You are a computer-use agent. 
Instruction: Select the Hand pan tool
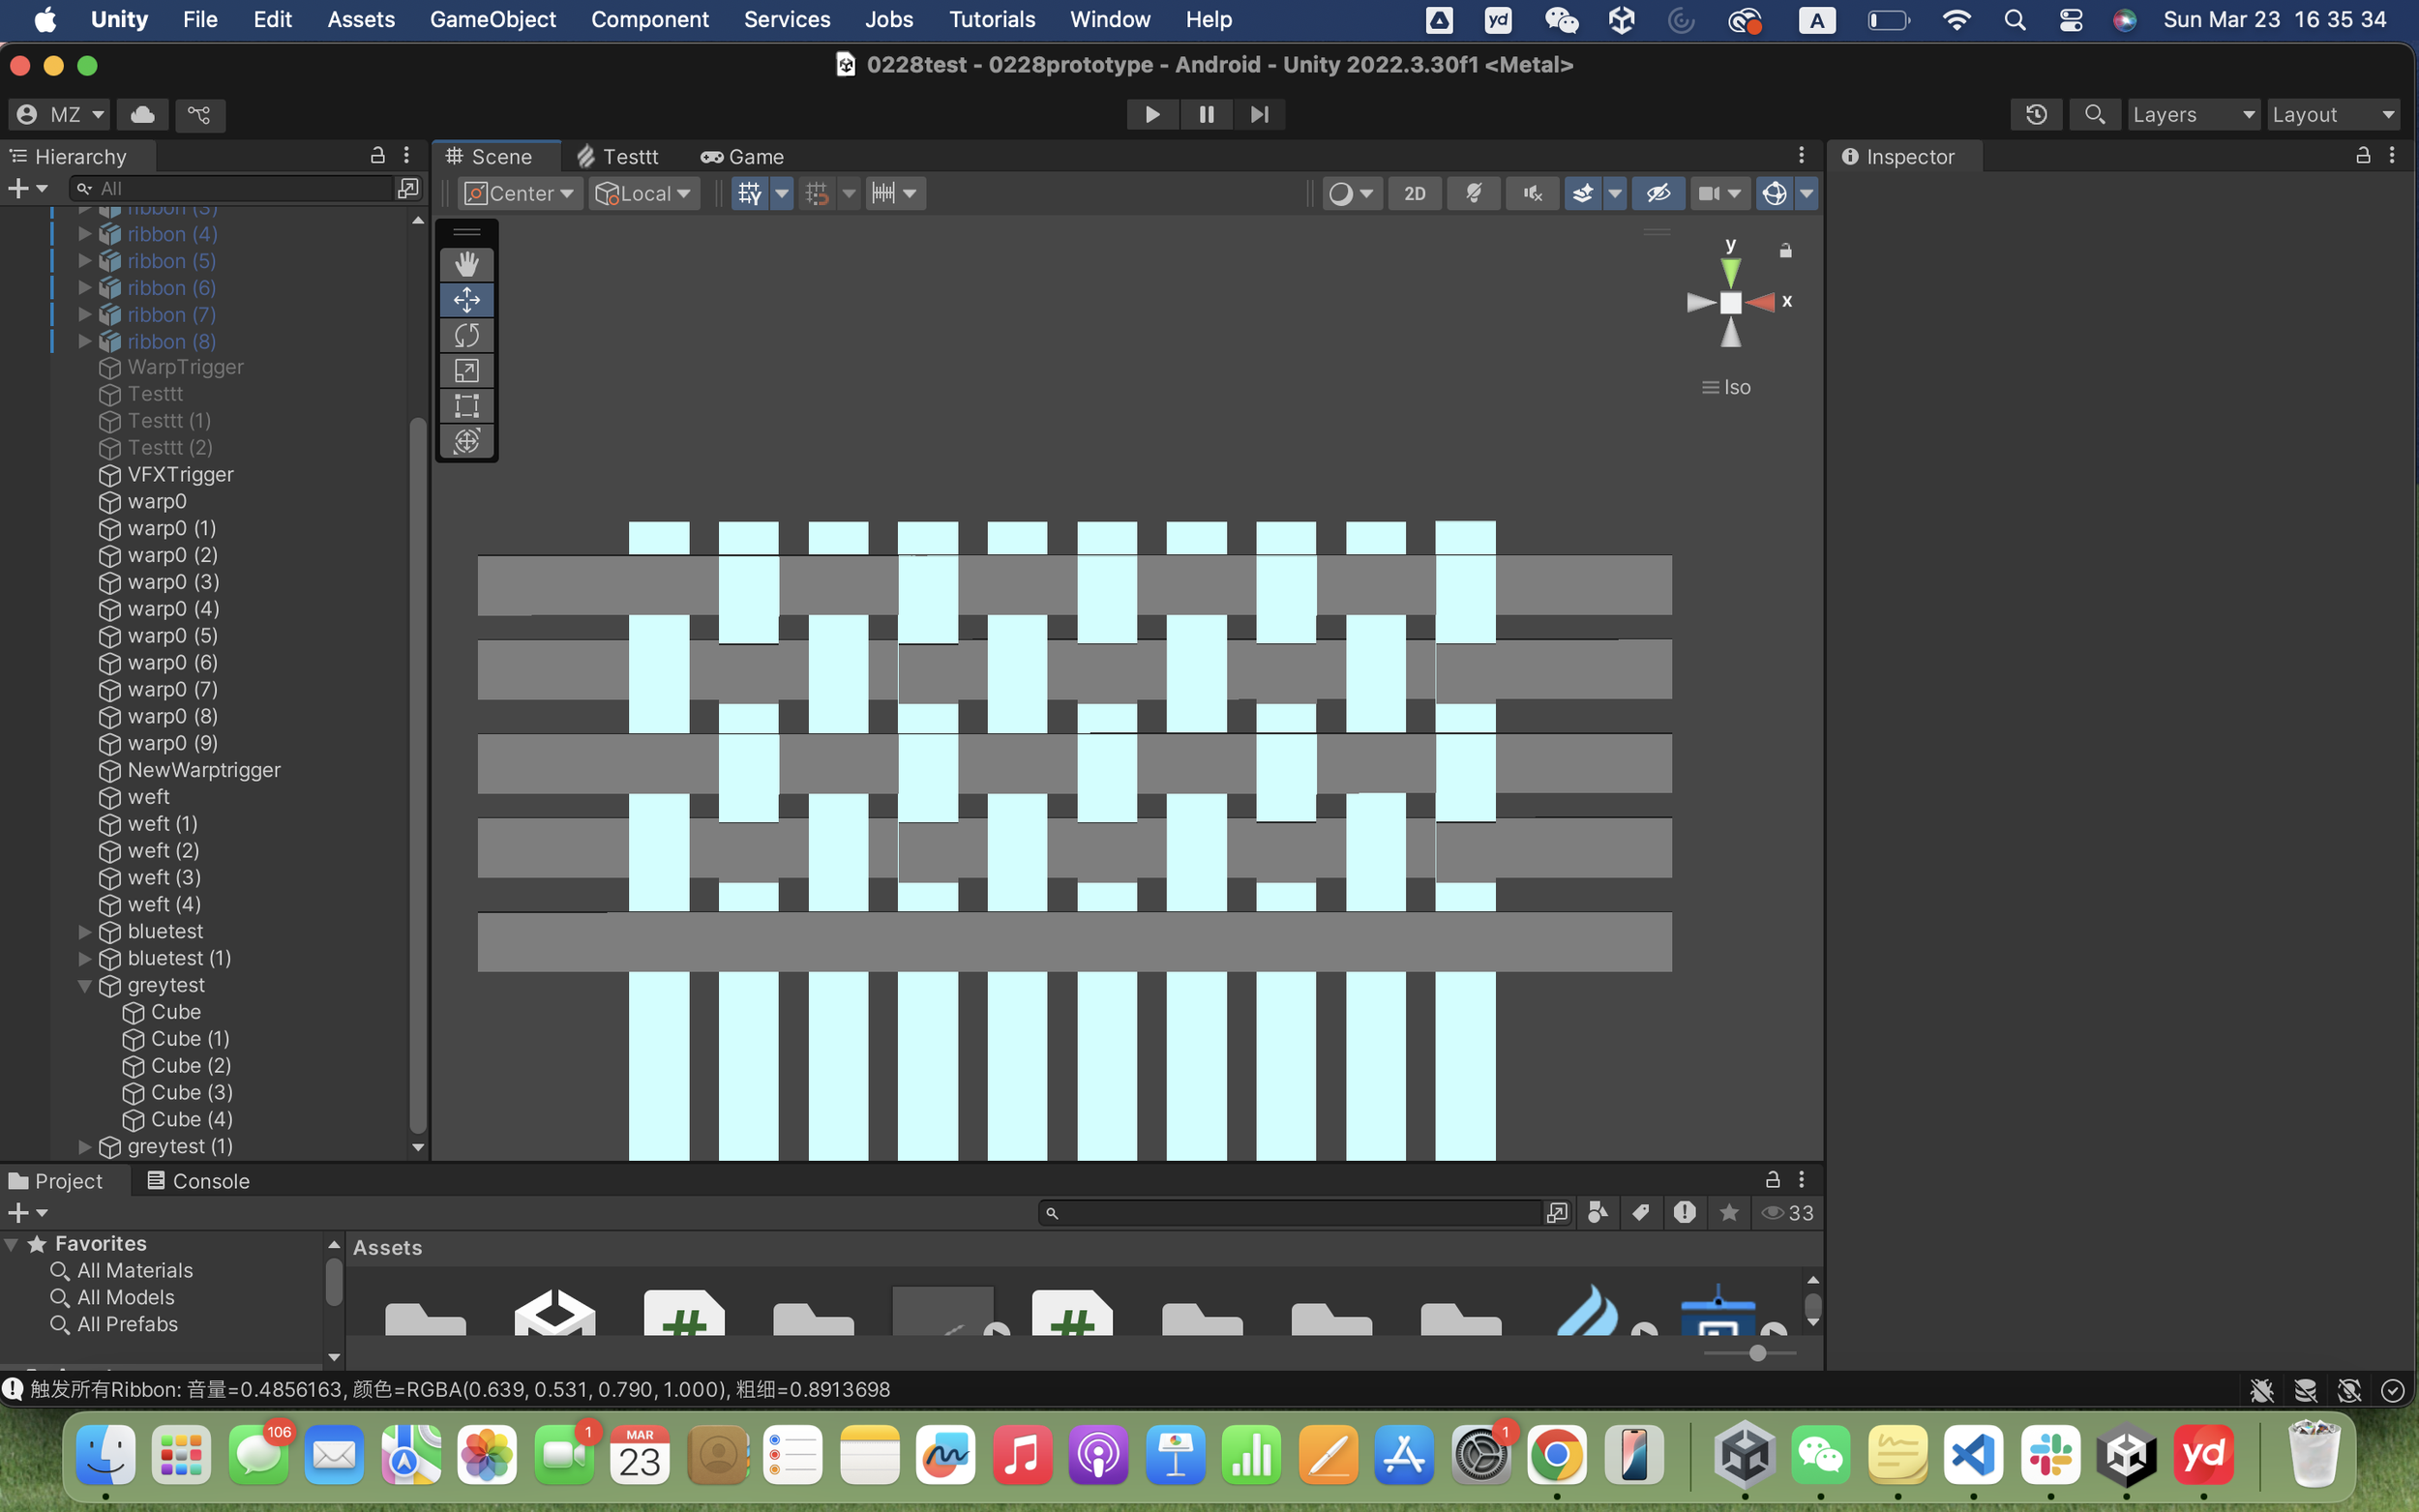click(x=466, y=263)
